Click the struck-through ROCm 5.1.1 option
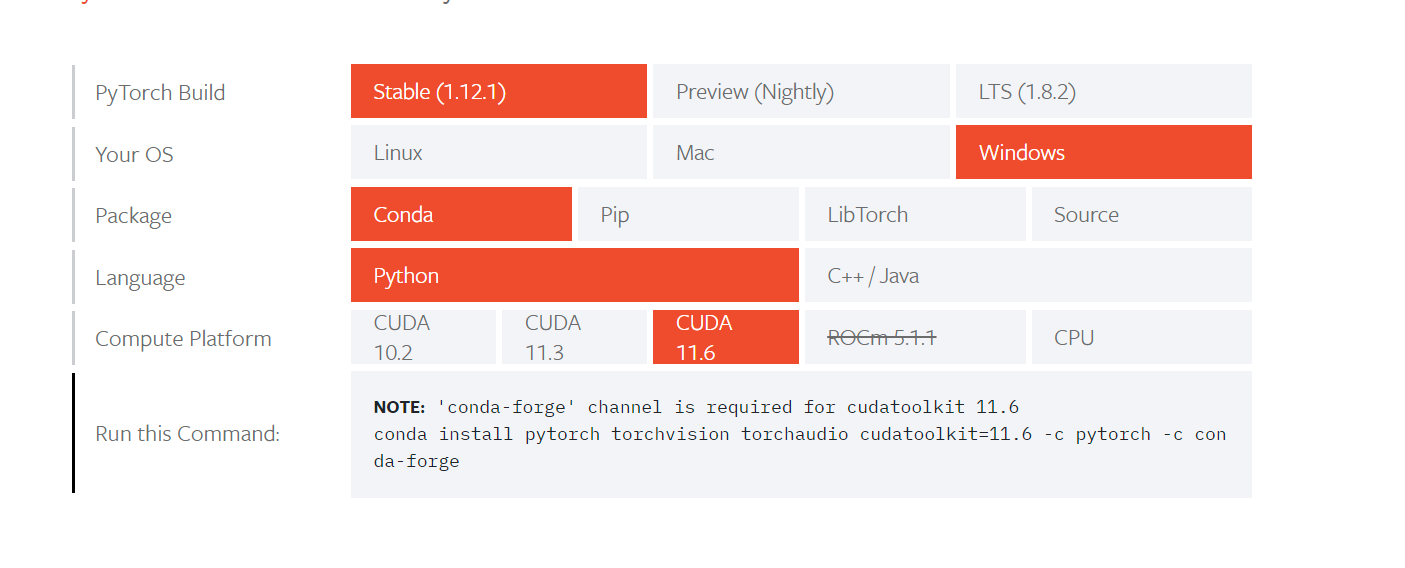The width and height of the screenshot is (1405, 568). tap(915, 337)
